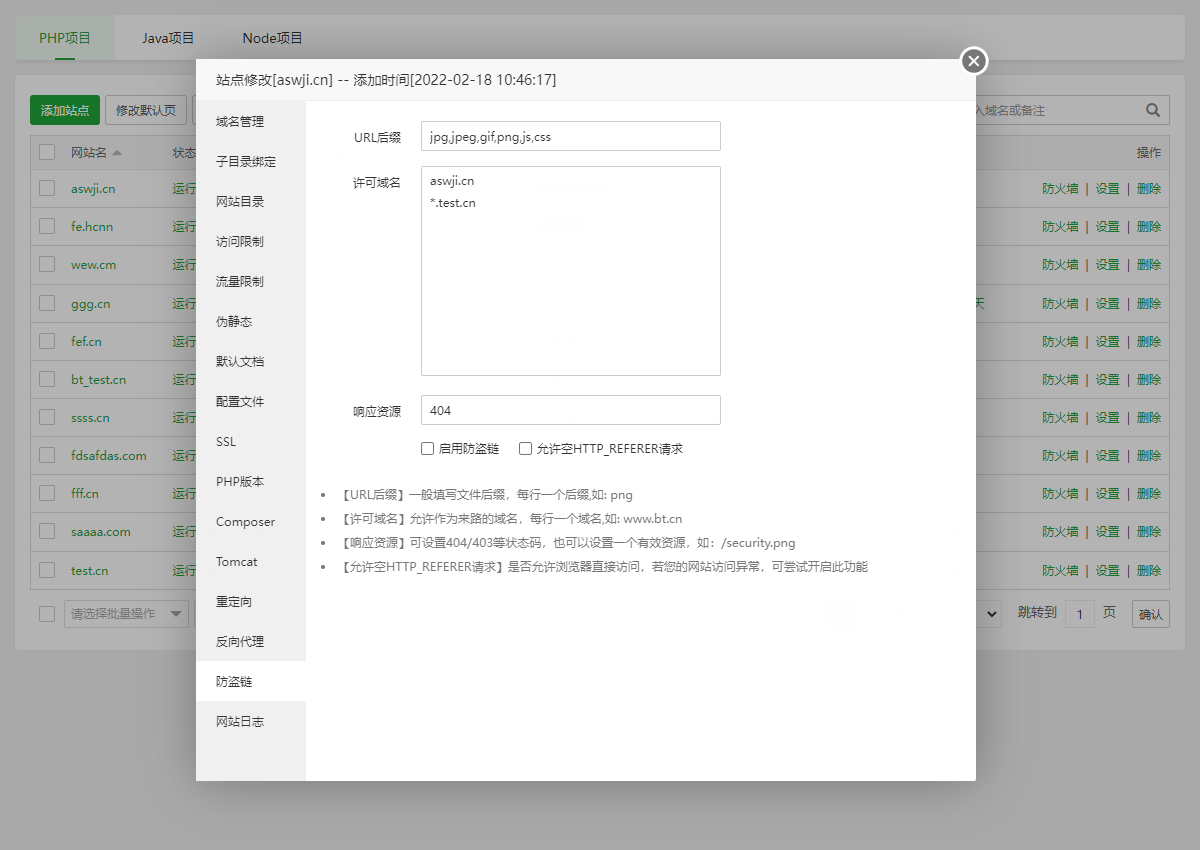Select the checkbox next to aswji.cn
Viewport: 1200px width, 850px height.
click(46, 188)
